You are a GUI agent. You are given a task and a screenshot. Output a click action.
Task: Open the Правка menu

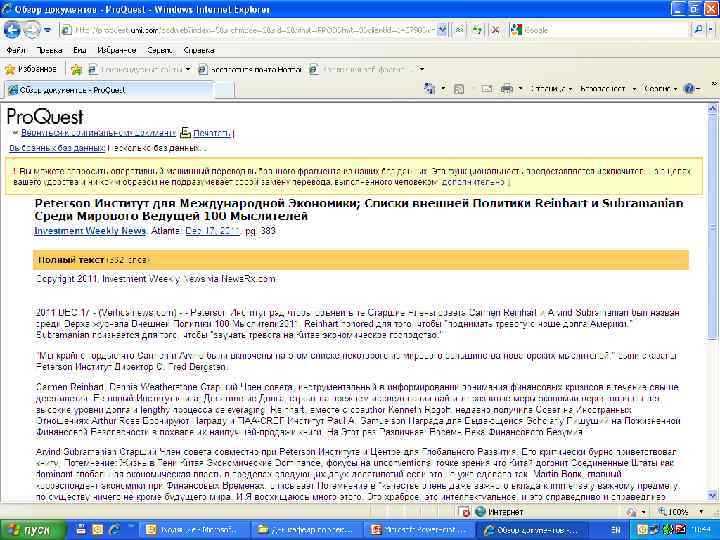coord(50,50)
